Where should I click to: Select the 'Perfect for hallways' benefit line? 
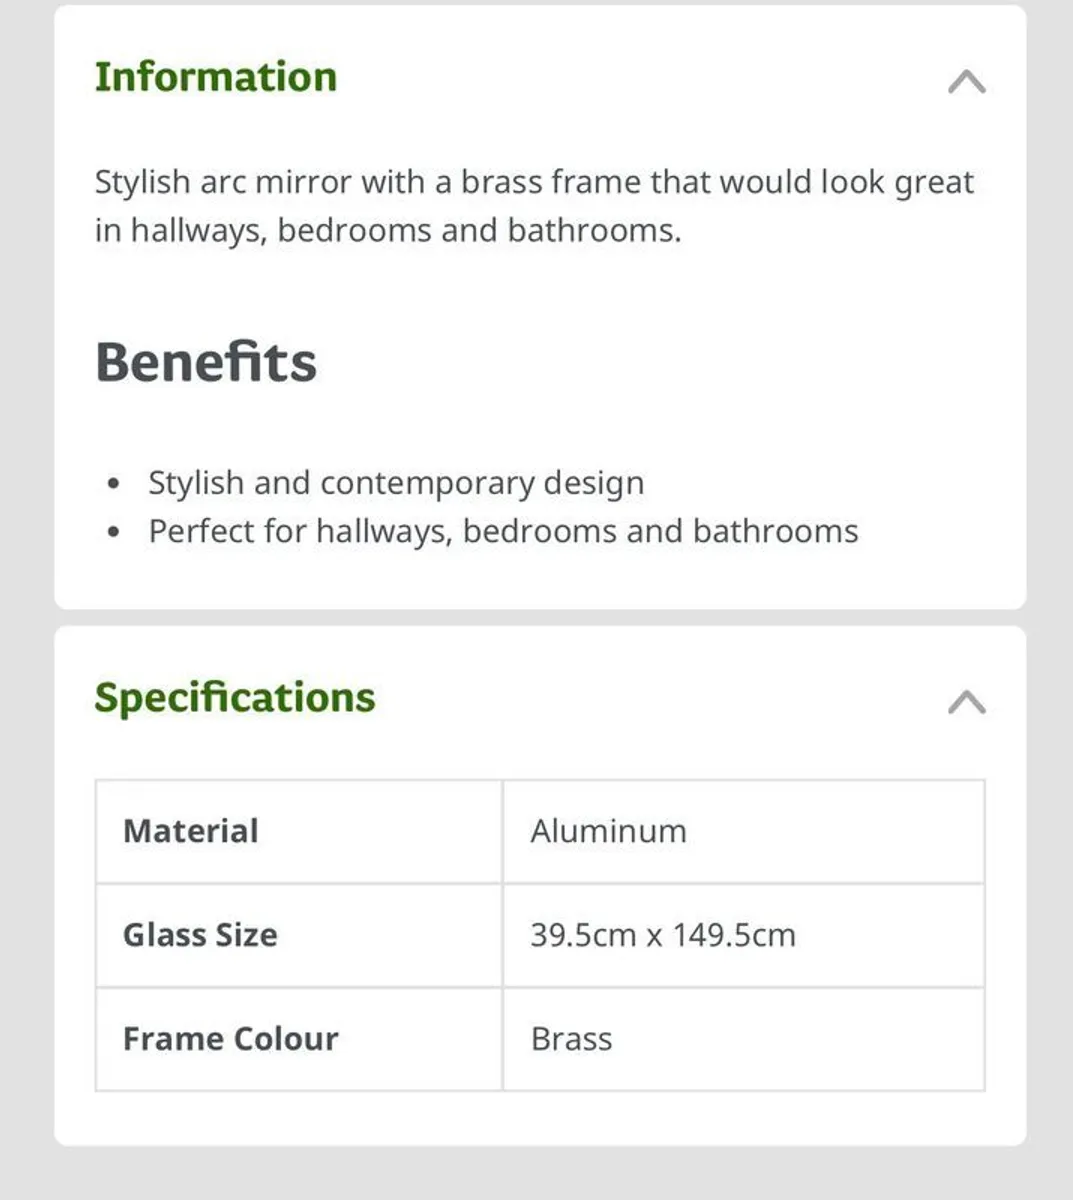point(503,531)
